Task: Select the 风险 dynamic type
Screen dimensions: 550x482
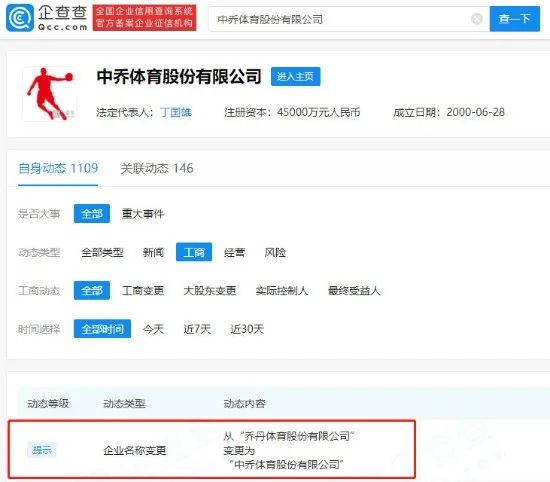Action: [x=275, y=252]
